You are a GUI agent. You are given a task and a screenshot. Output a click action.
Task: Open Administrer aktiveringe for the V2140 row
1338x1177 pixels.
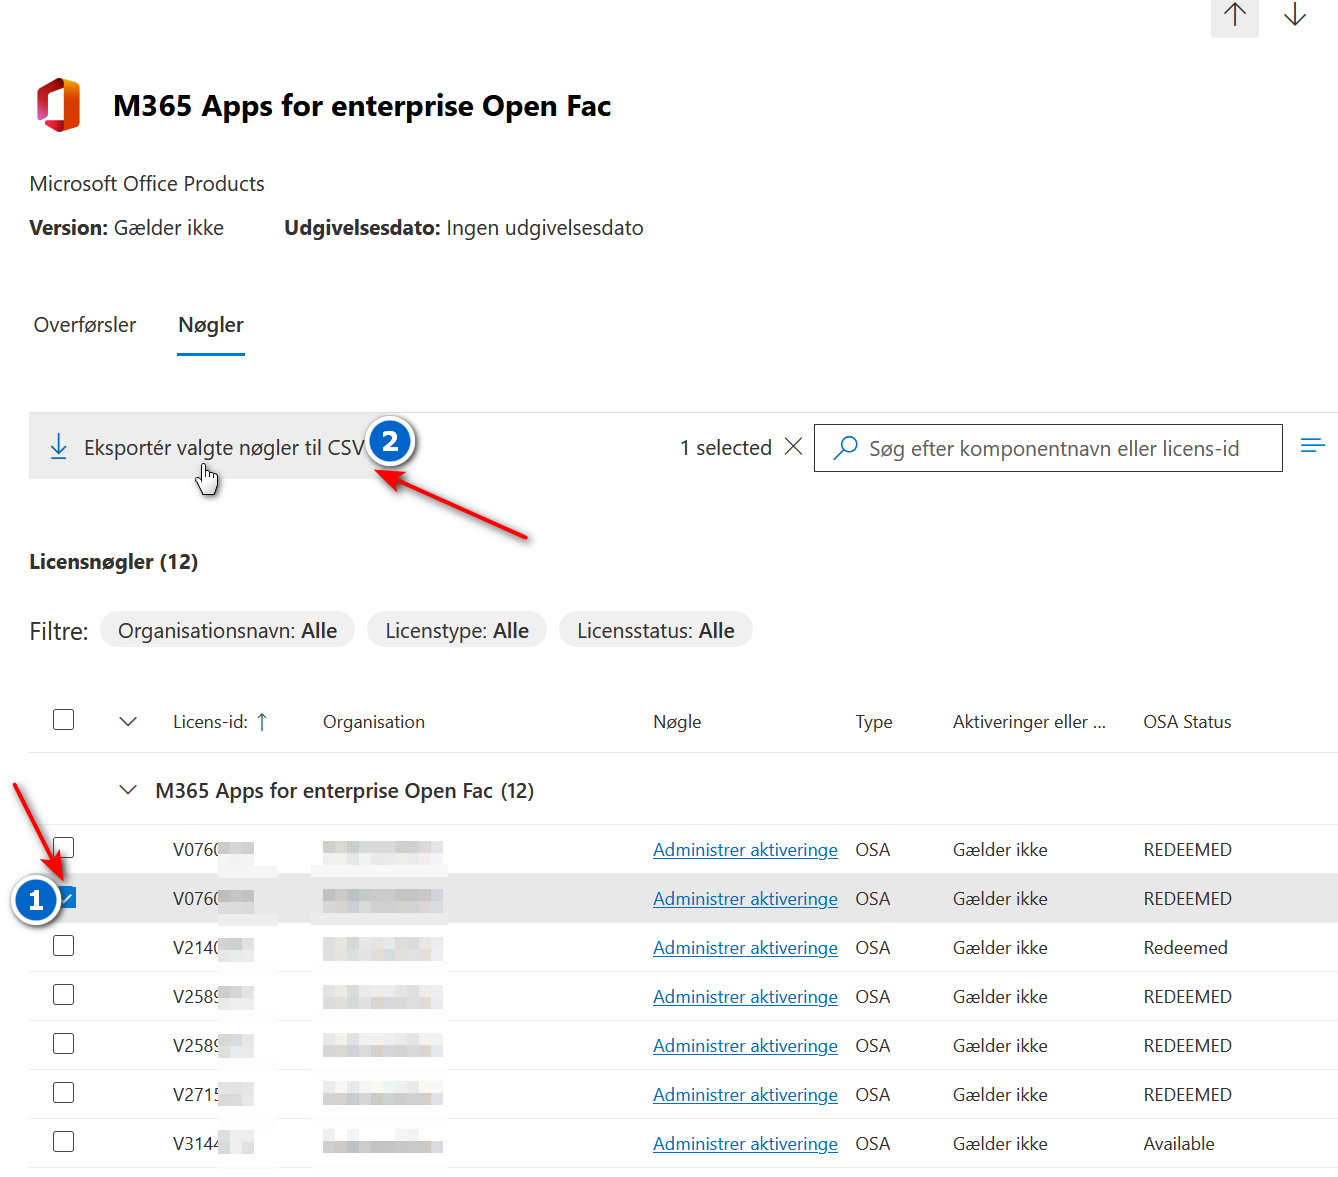745,948
